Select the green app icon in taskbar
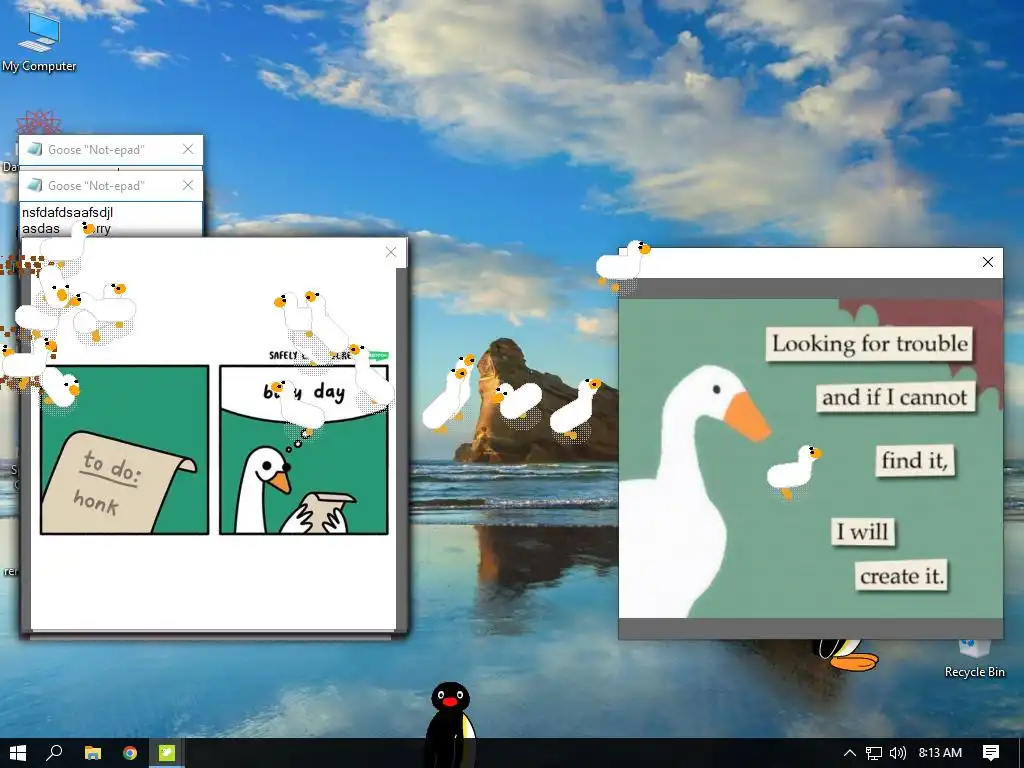 point(167,753)
